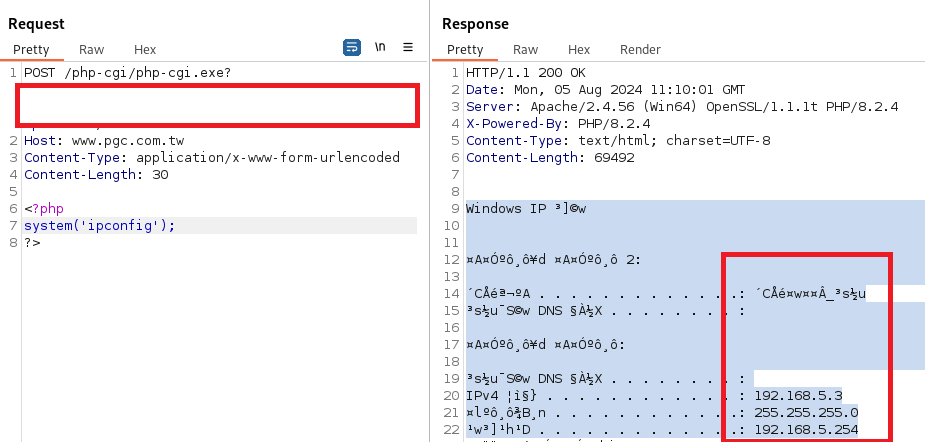Open the Response Hex tab
Viewport: 925px width, 442px height.
(579, 50)
